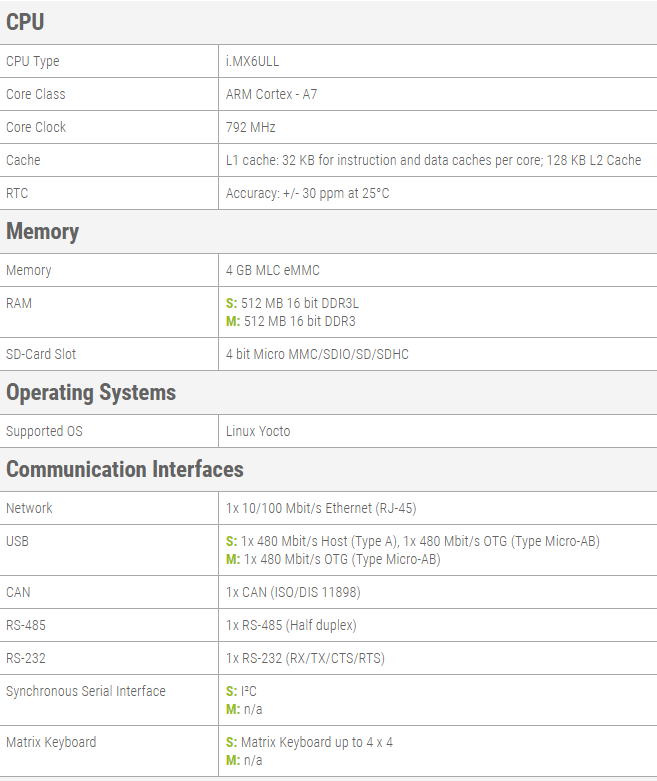Viewport: 657px width, 781px height.
Task: Click the 'Core Class' label
Action: (x=36, y=94)
